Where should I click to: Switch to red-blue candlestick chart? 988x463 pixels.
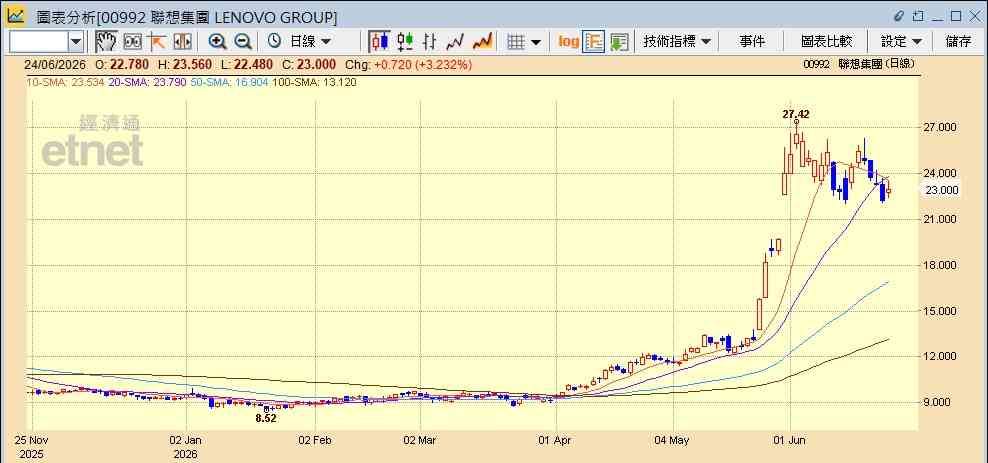tap(379, 42)
